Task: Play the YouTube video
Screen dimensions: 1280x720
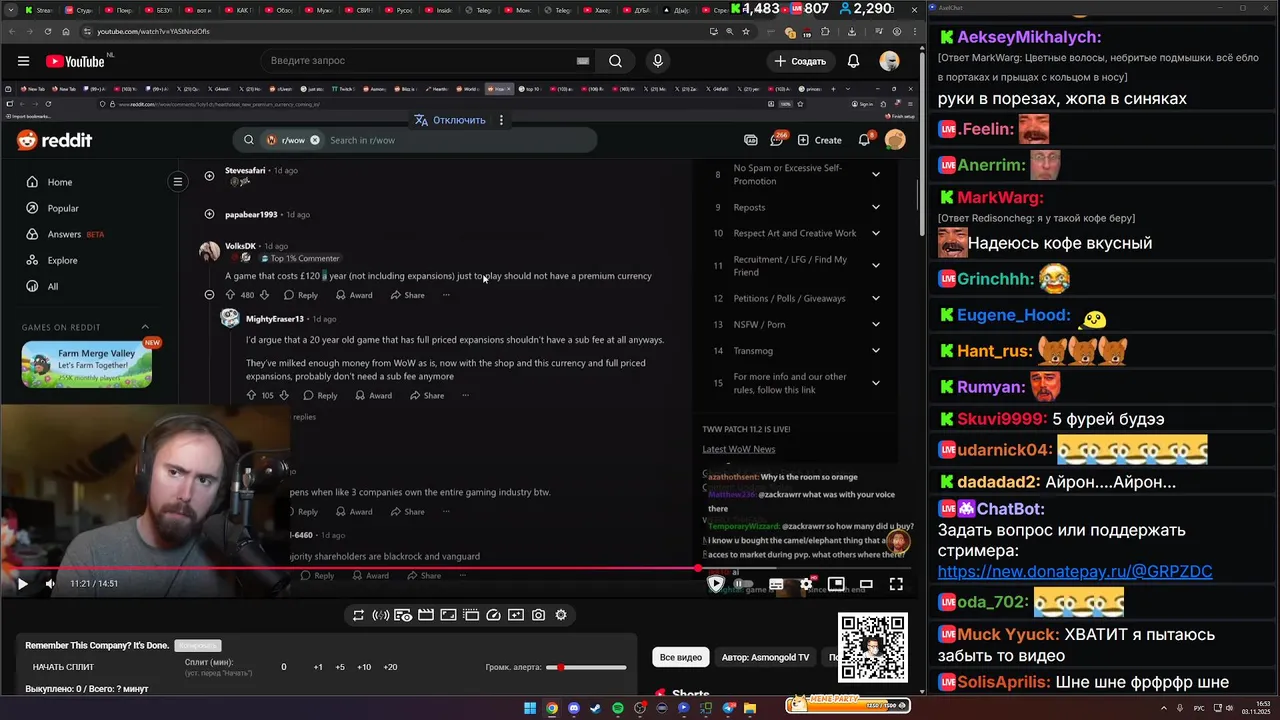Action: (22, 584)
